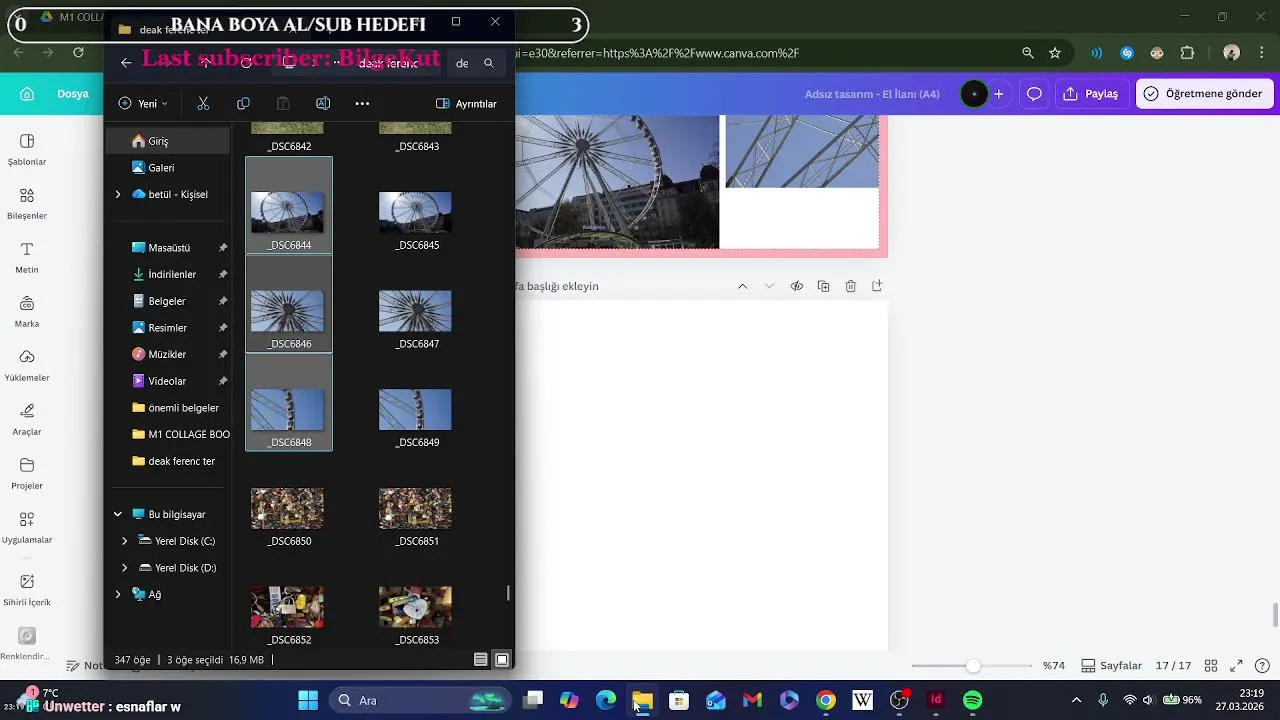Screen dimensions: 1280x720
Task: Open the Masaüstü quick access folder
Action: coord(168,248)
